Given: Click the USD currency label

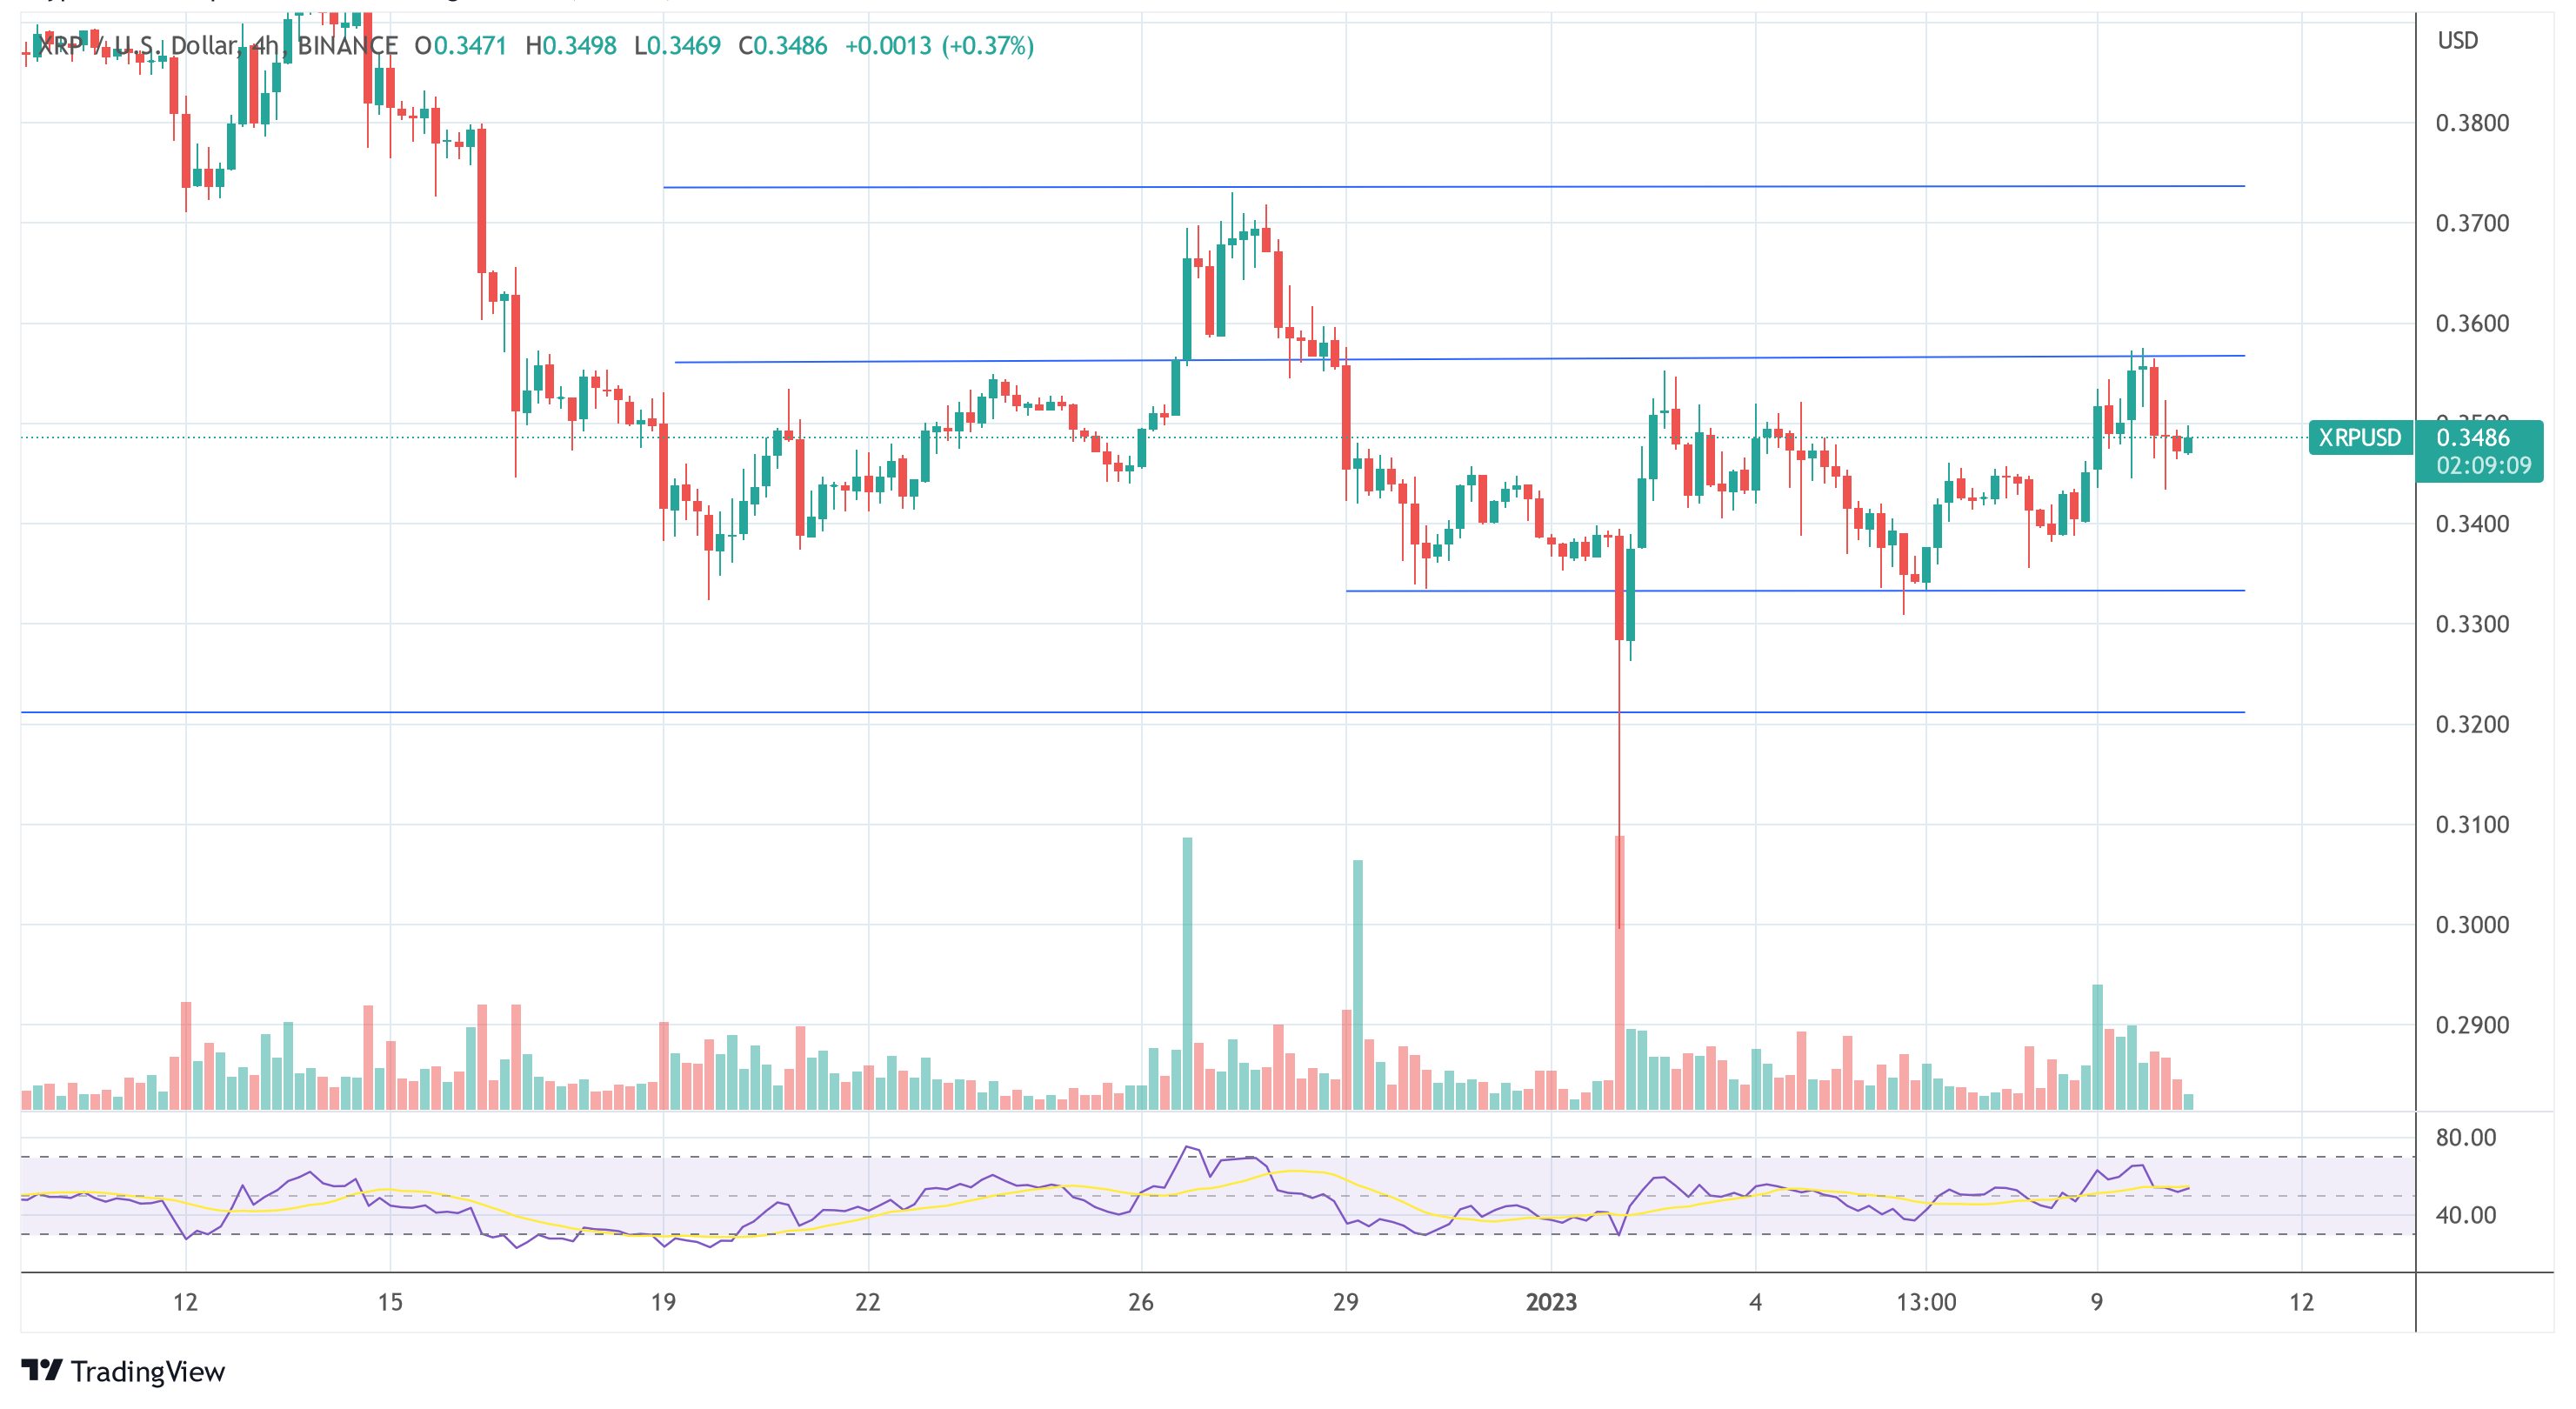Looking at the screenshot, I should tap(2457, 41).
